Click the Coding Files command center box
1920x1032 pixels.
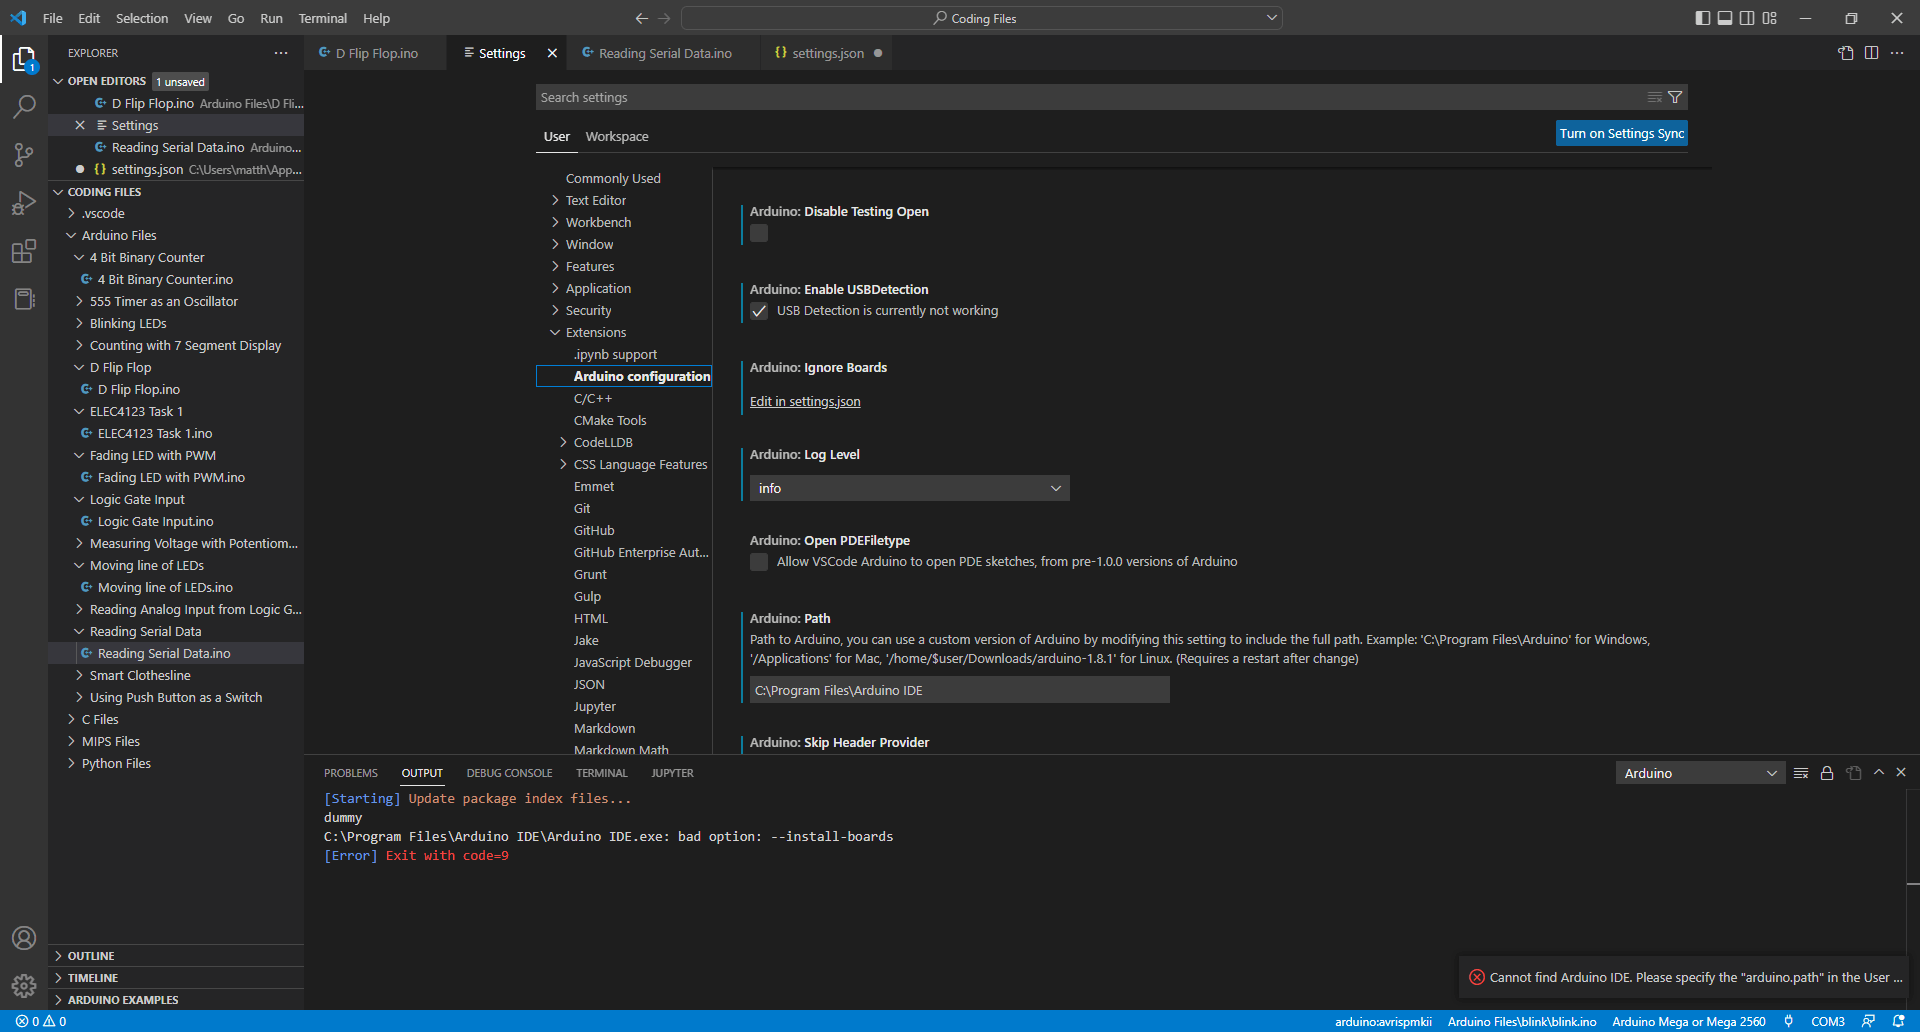tap(982, 18)
